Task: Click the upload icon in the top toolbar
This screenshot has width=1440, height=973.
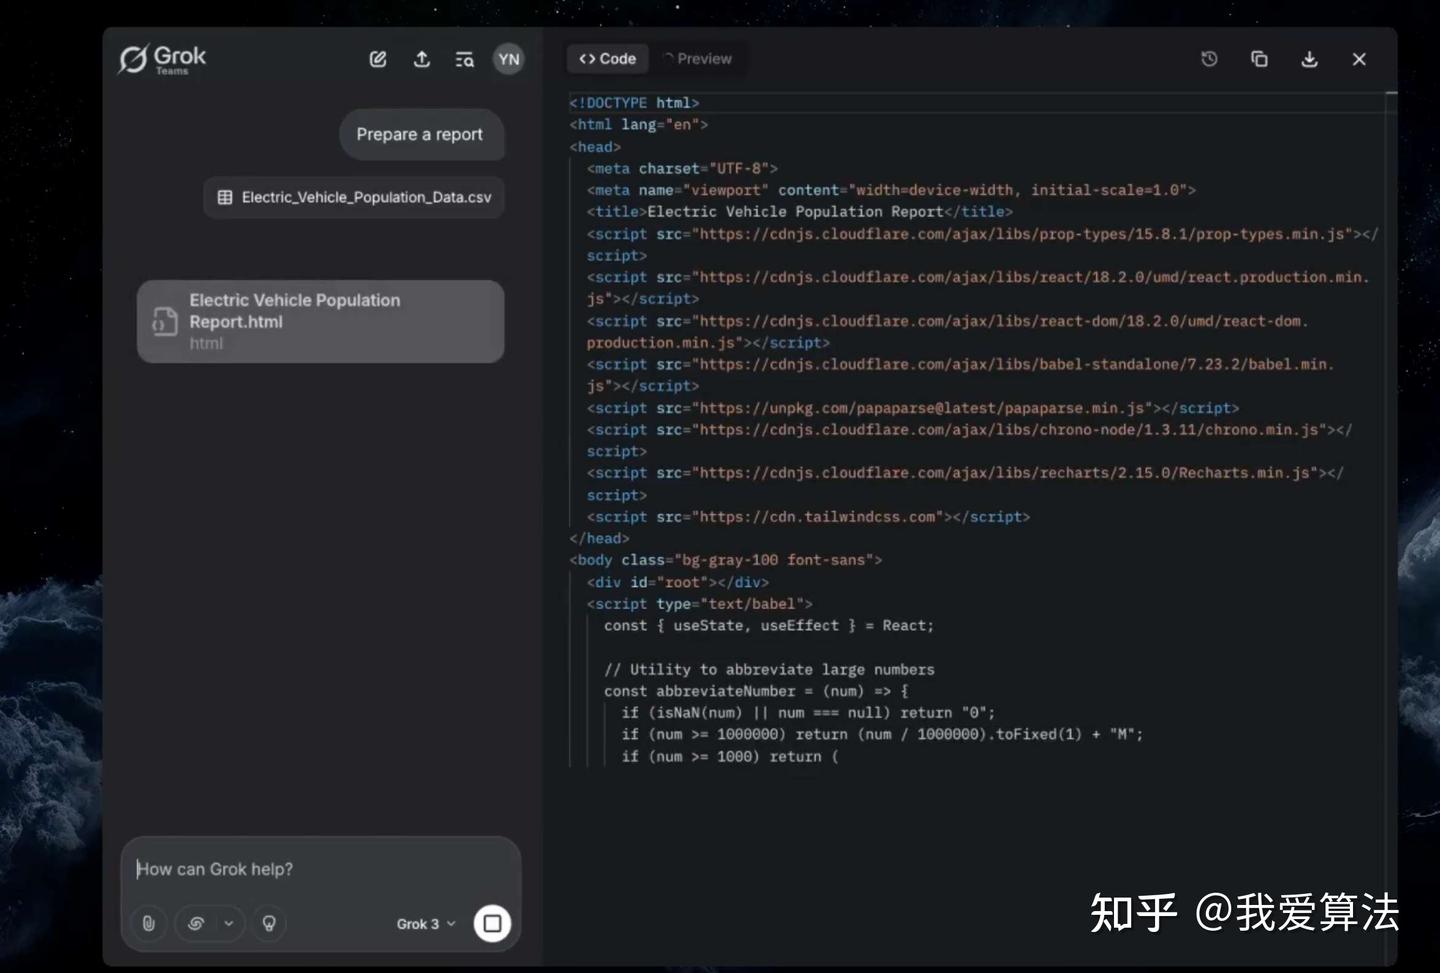Action: click(x=421, y=59)
